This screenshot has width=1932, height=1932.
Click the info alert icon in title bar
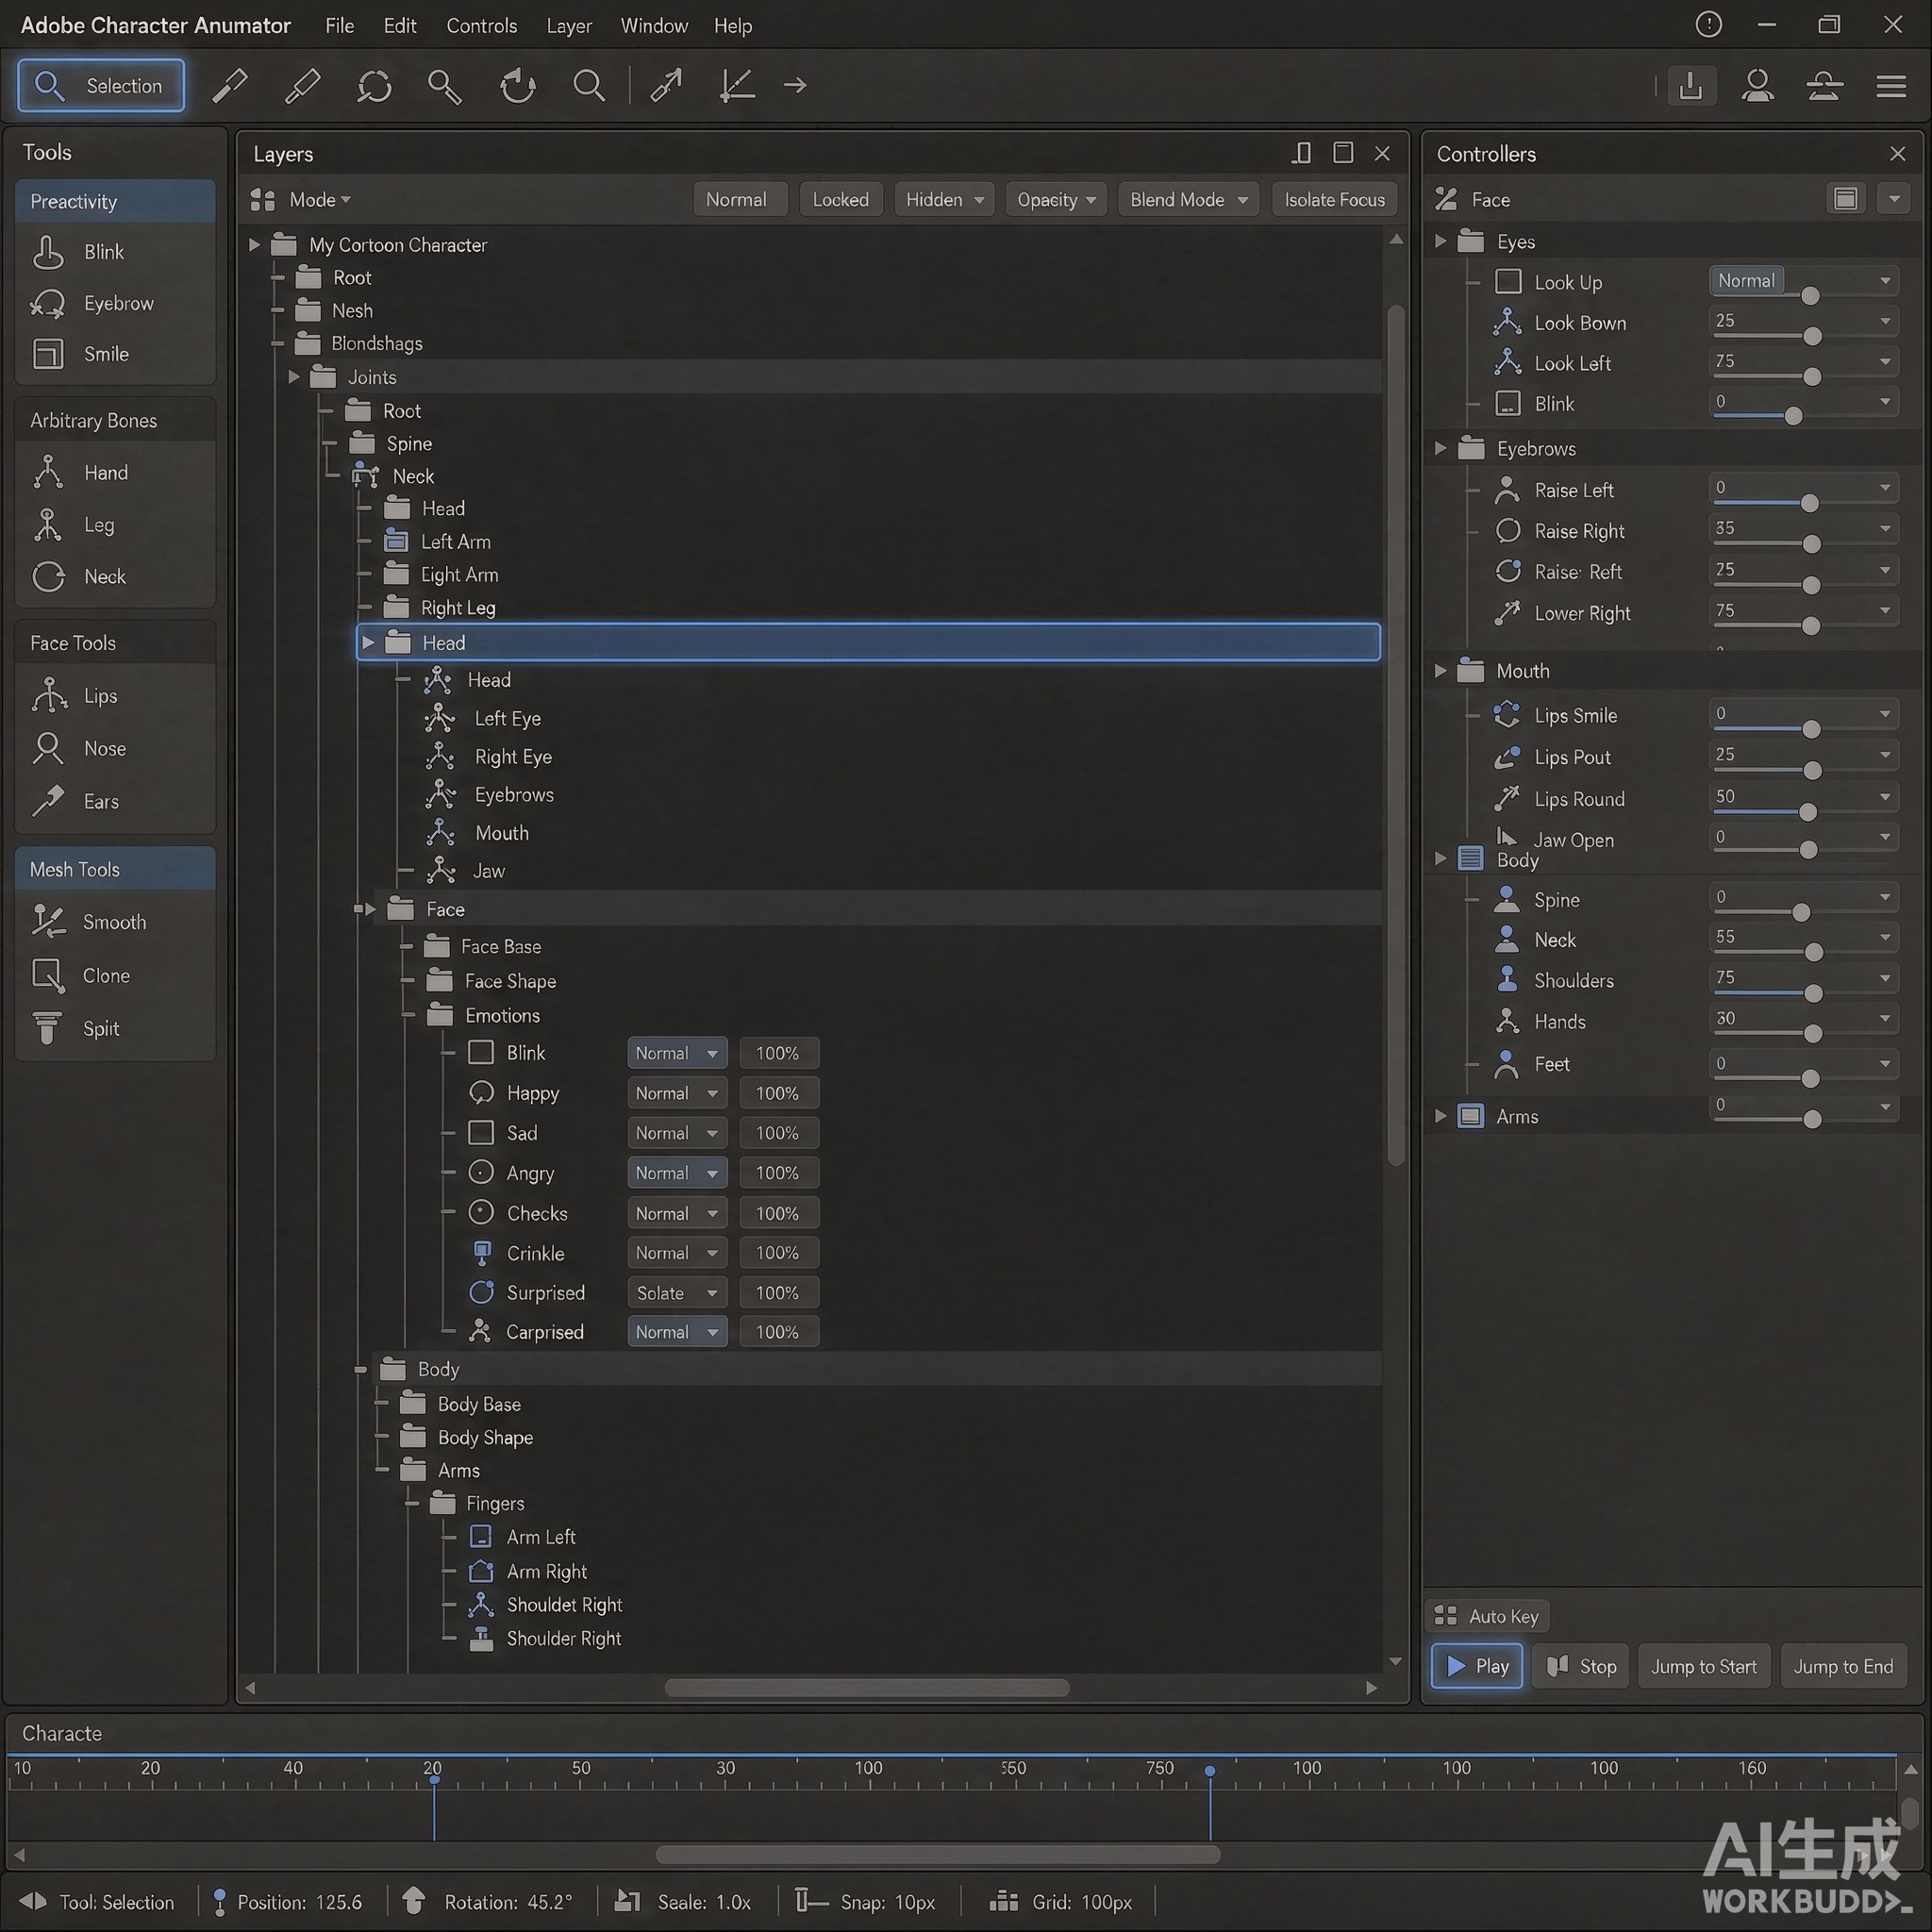click(1709, 24)
